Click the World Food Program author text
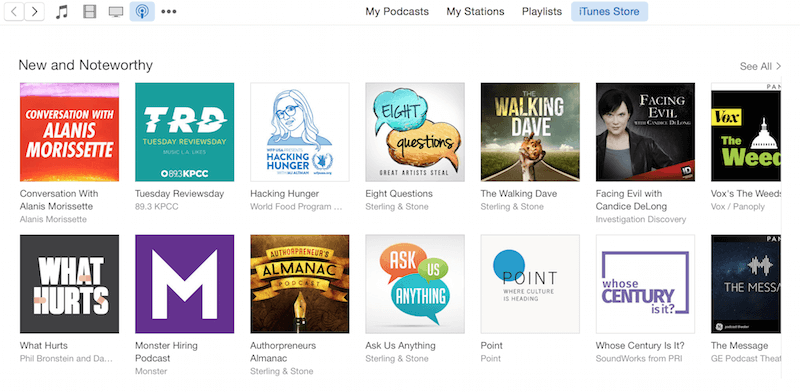Screen dimensions: 800x392 pos(296,207)
